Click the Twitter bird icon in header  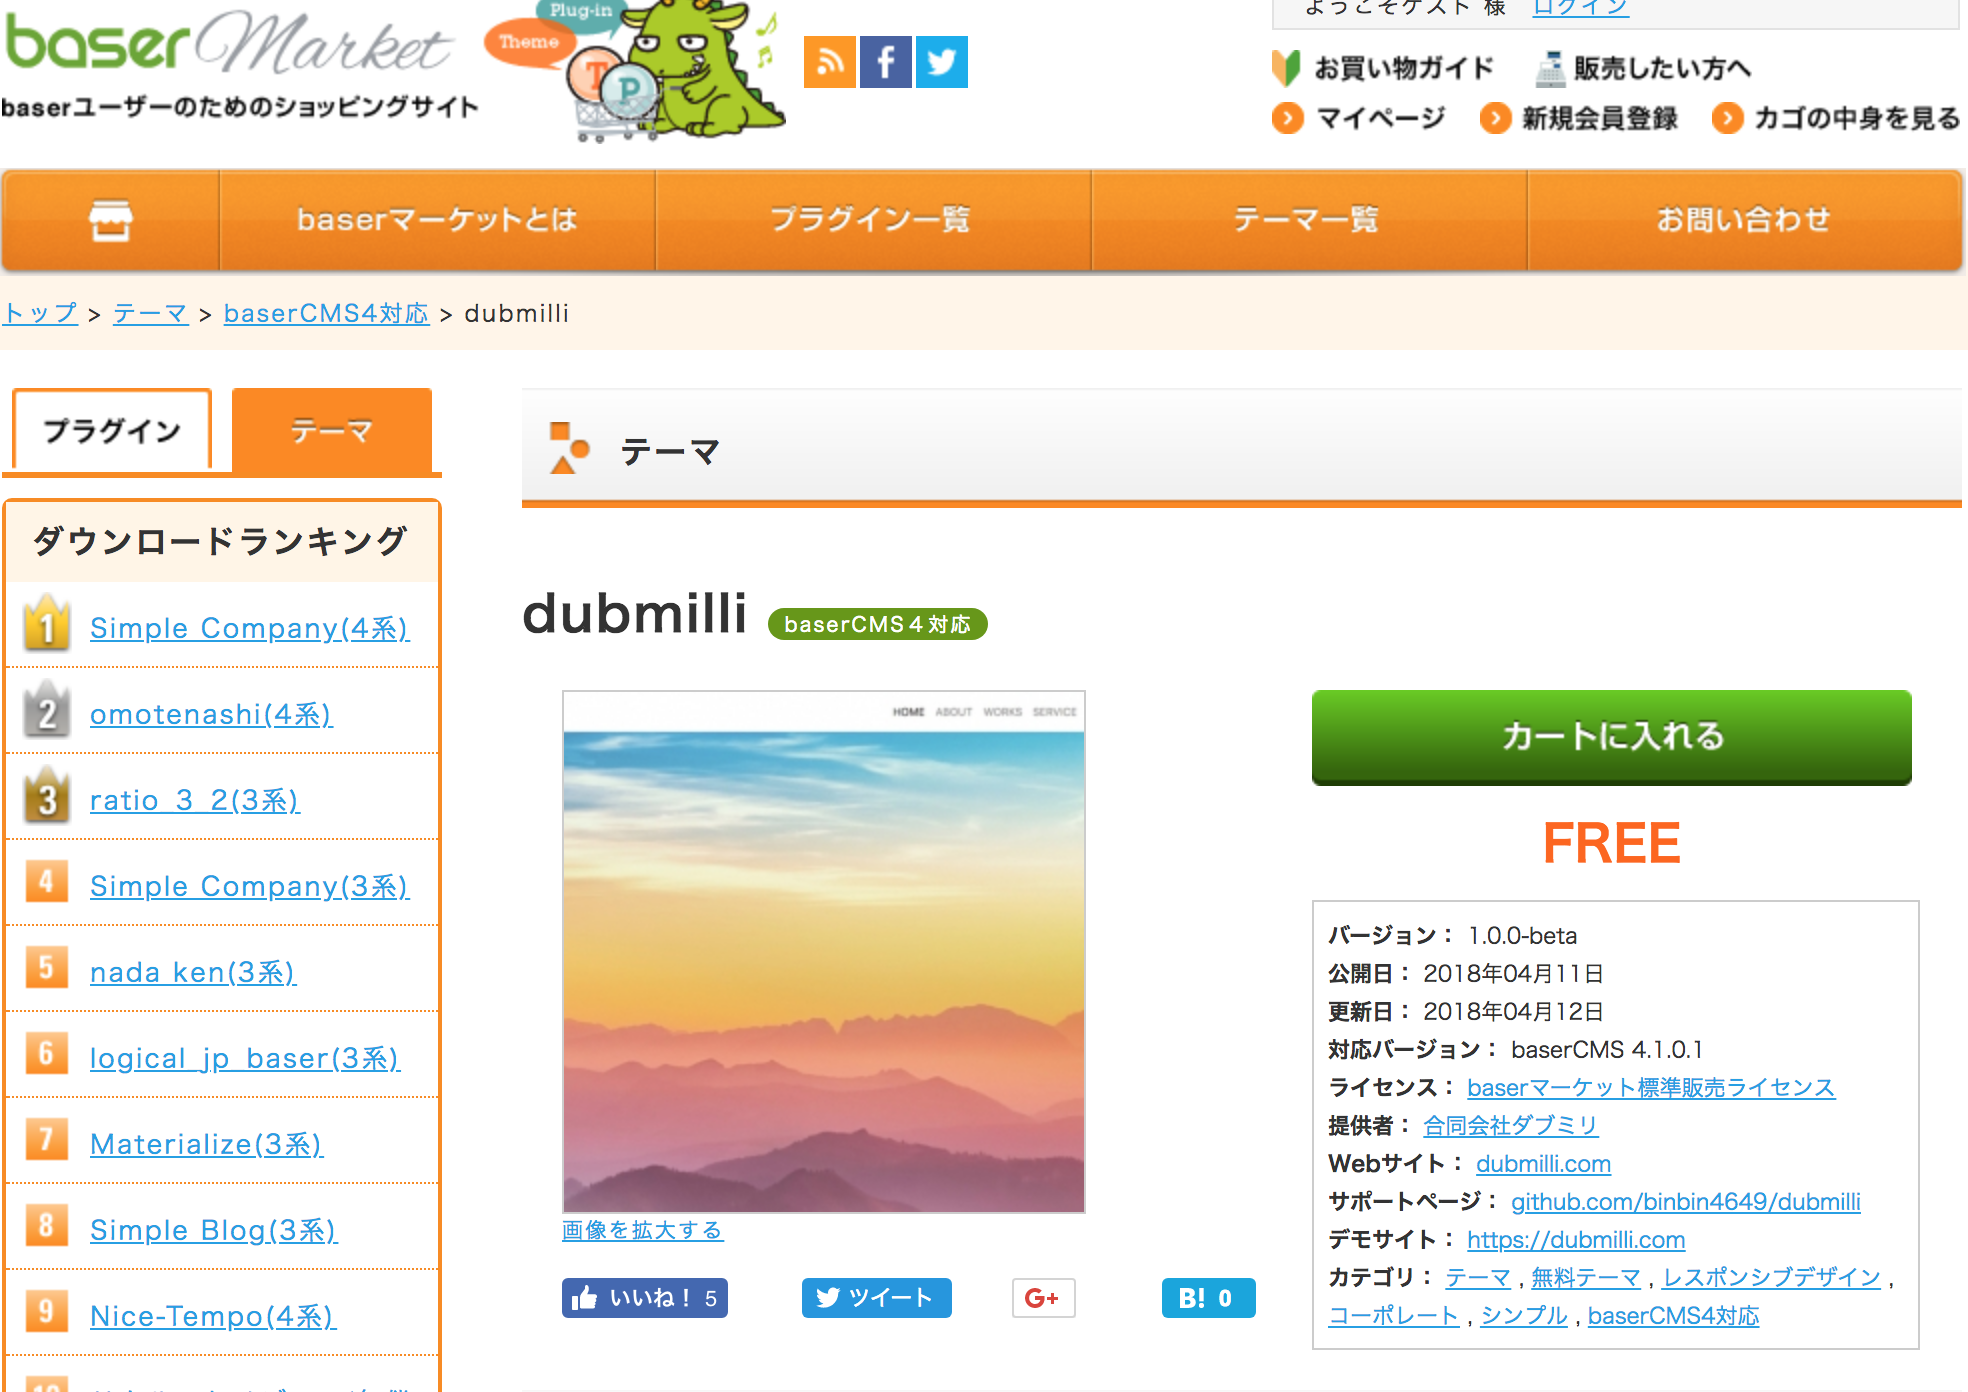tap(941, 62)
